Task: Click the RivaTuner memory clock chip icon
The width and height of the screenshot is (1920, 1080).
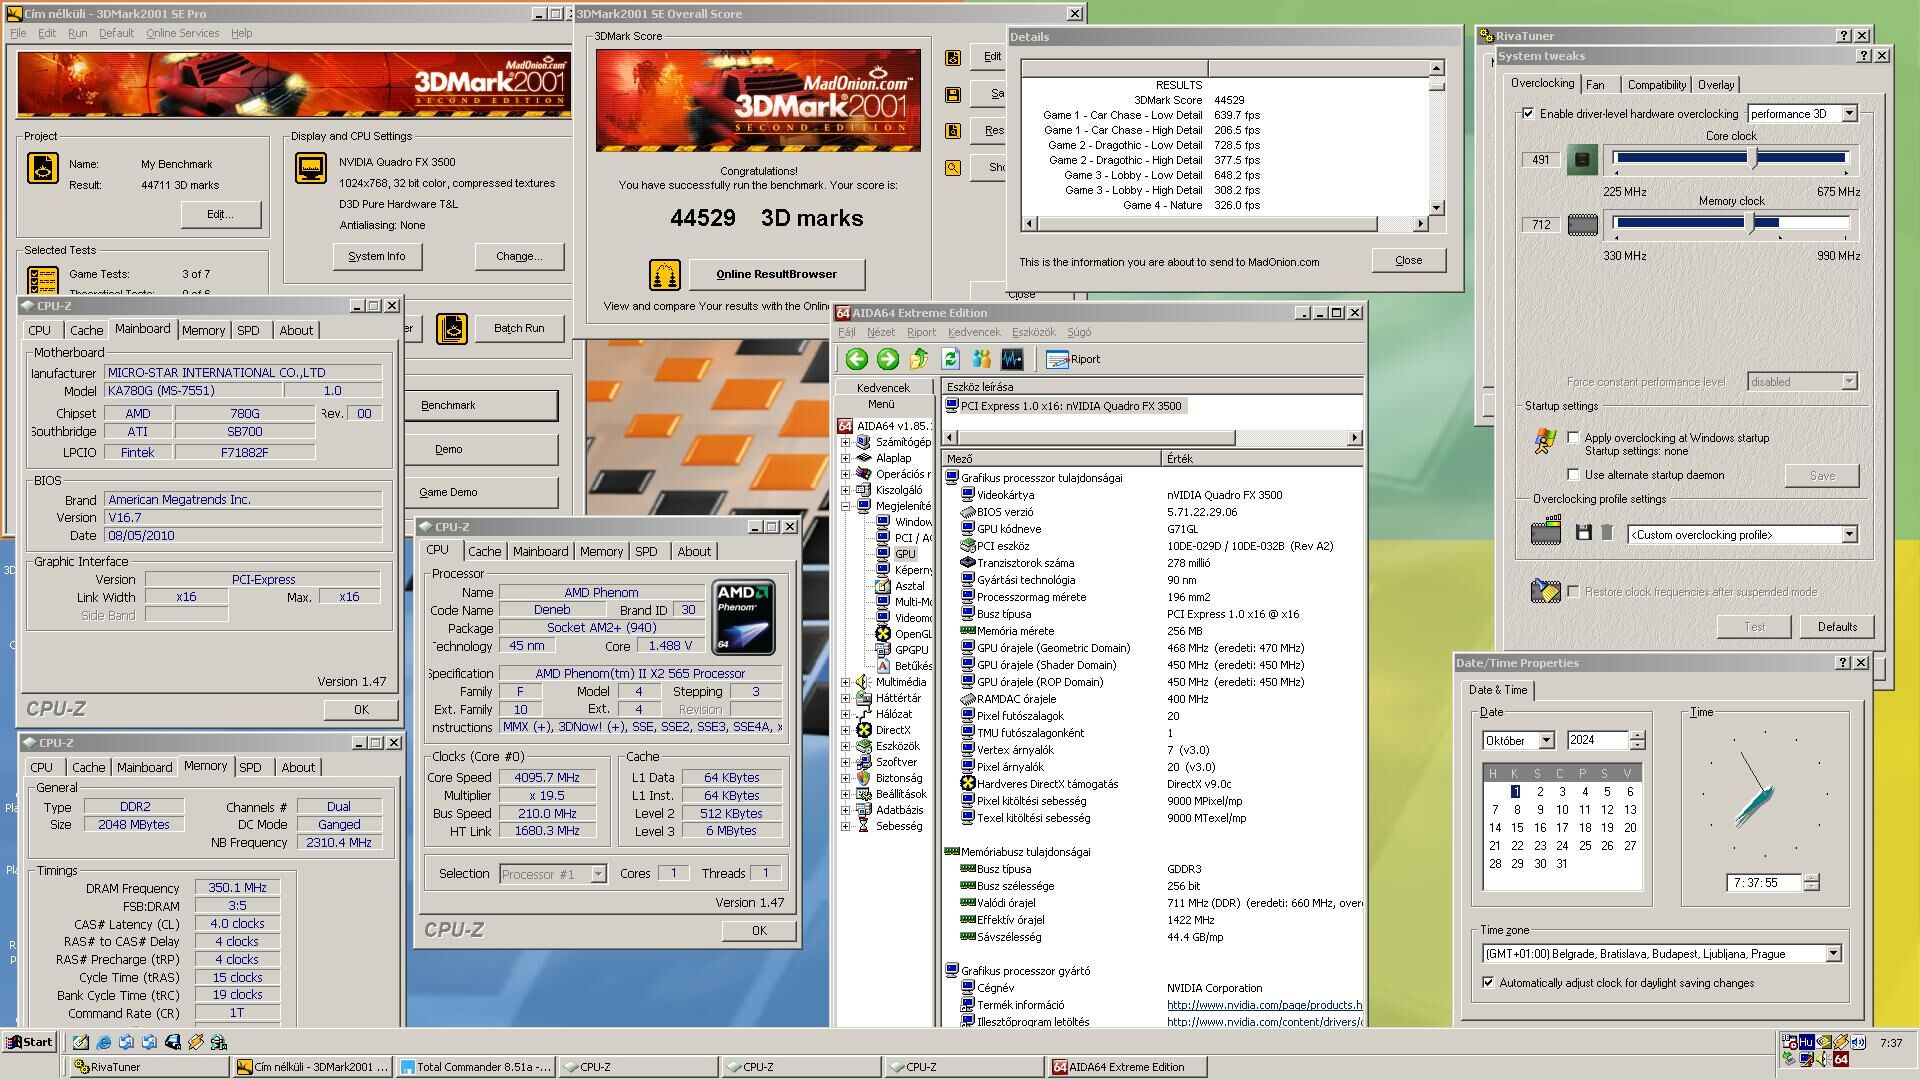Action: coord(1582,225)
